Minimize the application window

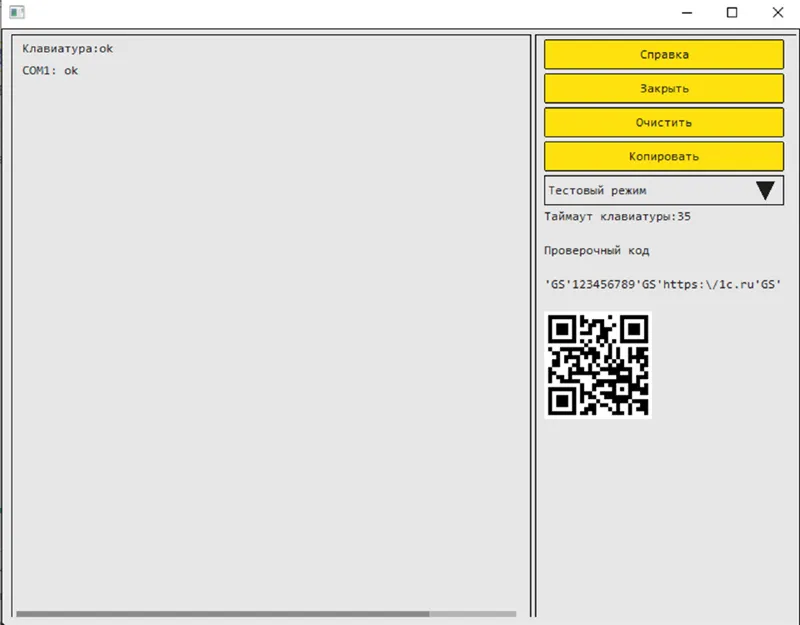687,13
